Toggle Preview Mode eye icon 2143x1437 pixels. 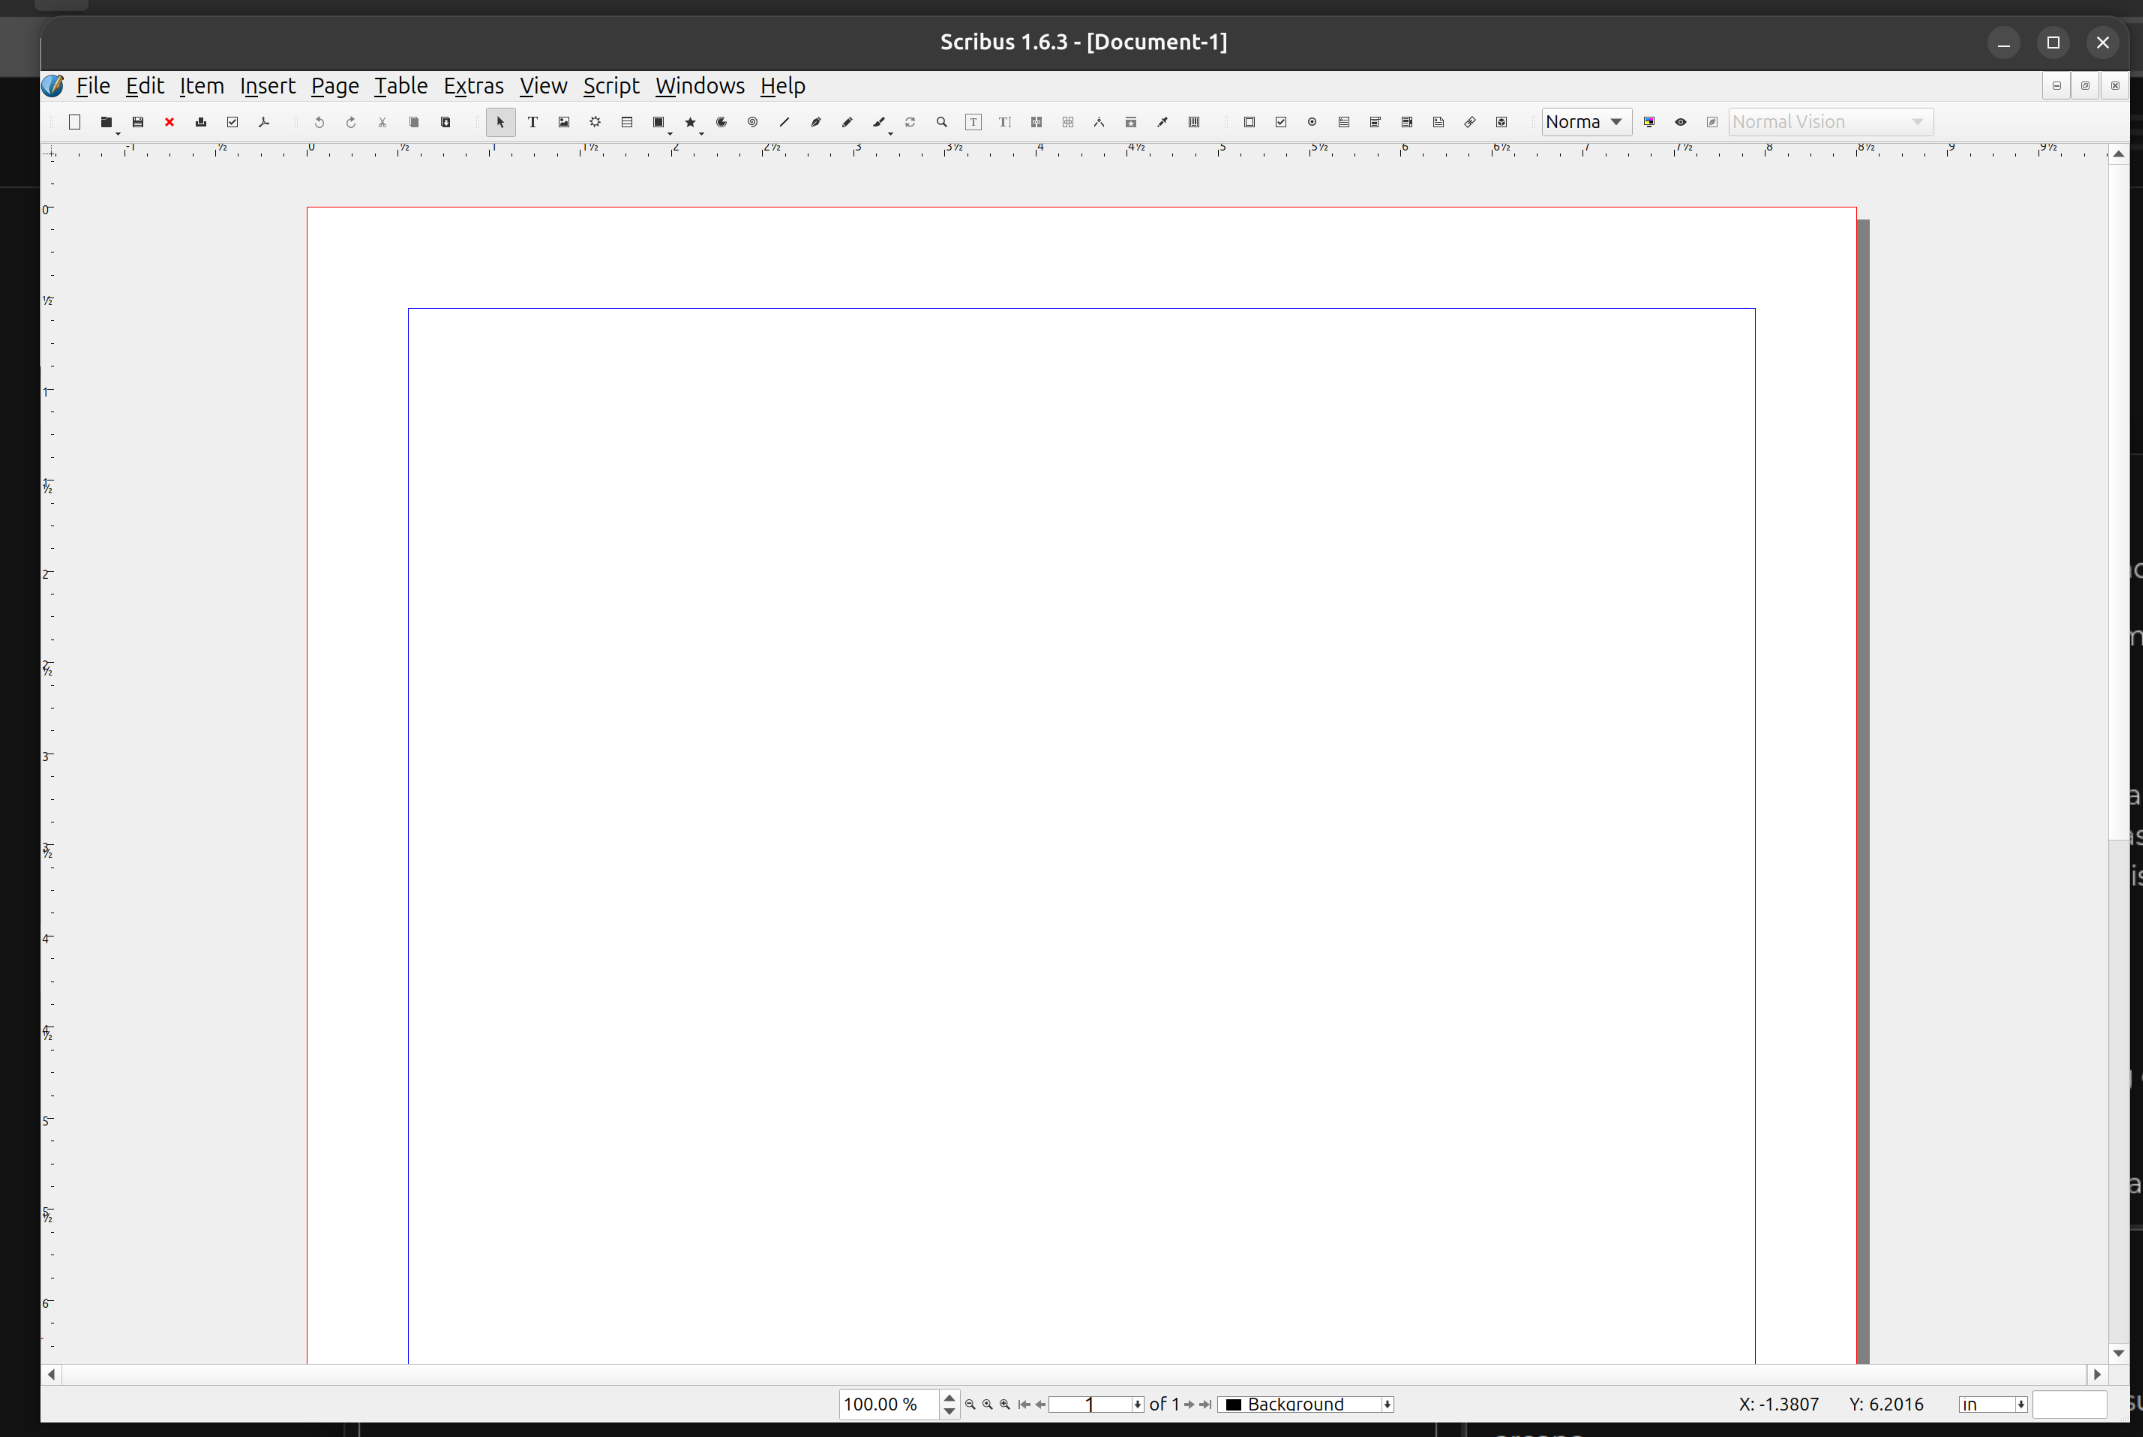coord(1681,122)
